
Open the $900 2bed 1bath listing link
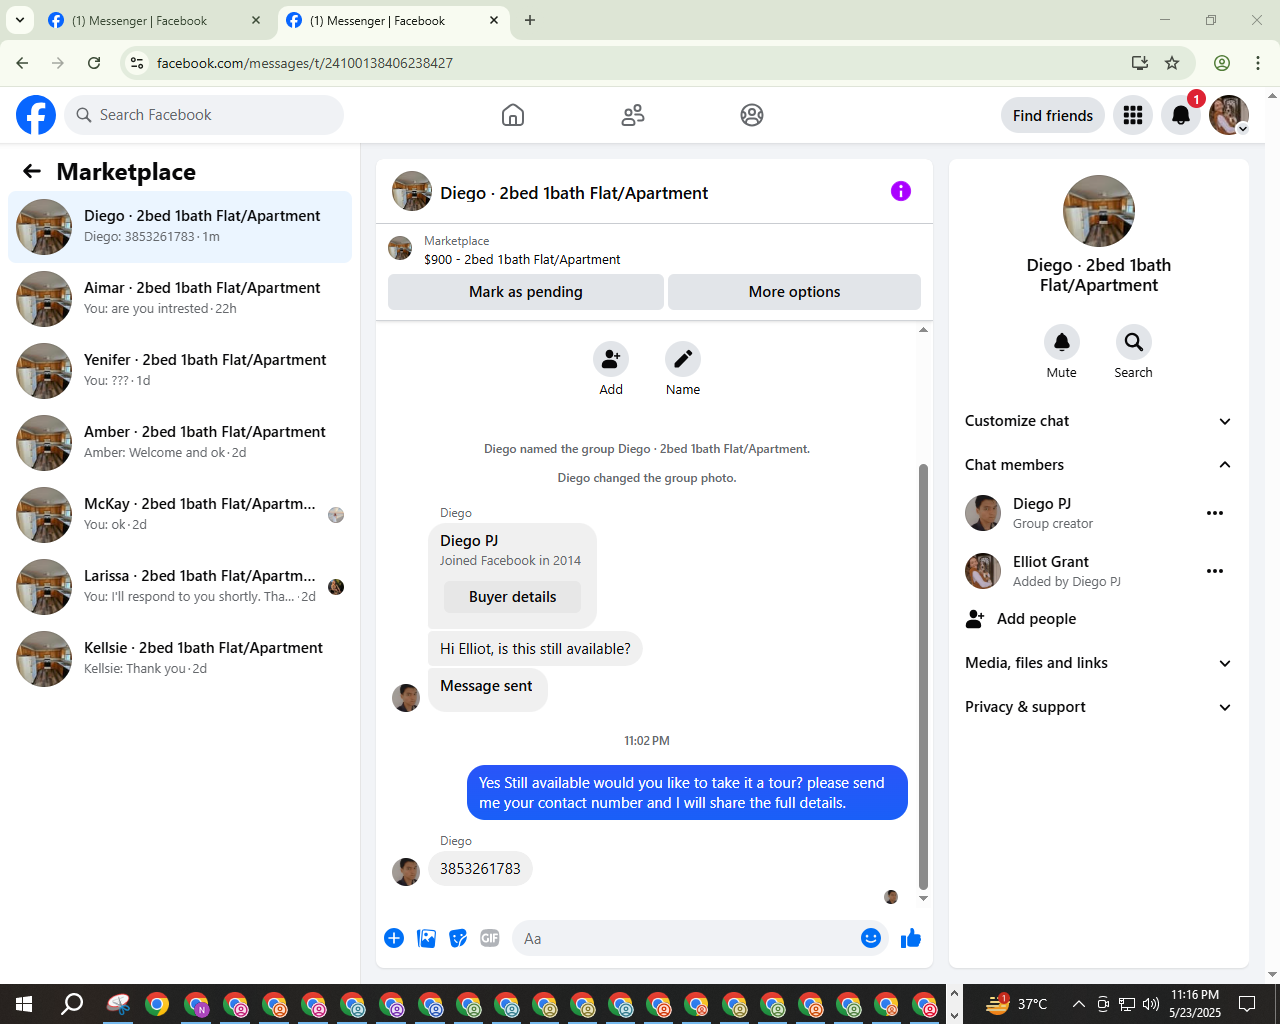tap(522, 259)
